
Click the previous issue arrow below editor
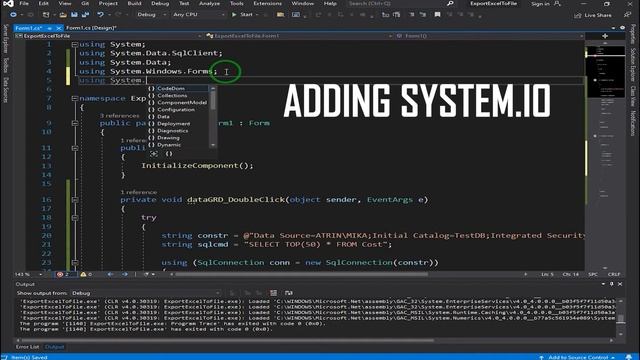[110, 274]
